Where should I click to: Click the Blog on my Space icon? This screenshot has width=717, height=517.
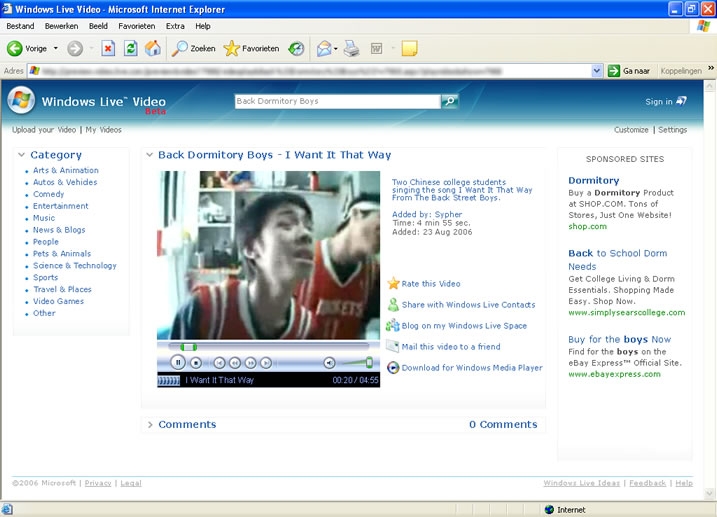(x=393, y=325)
